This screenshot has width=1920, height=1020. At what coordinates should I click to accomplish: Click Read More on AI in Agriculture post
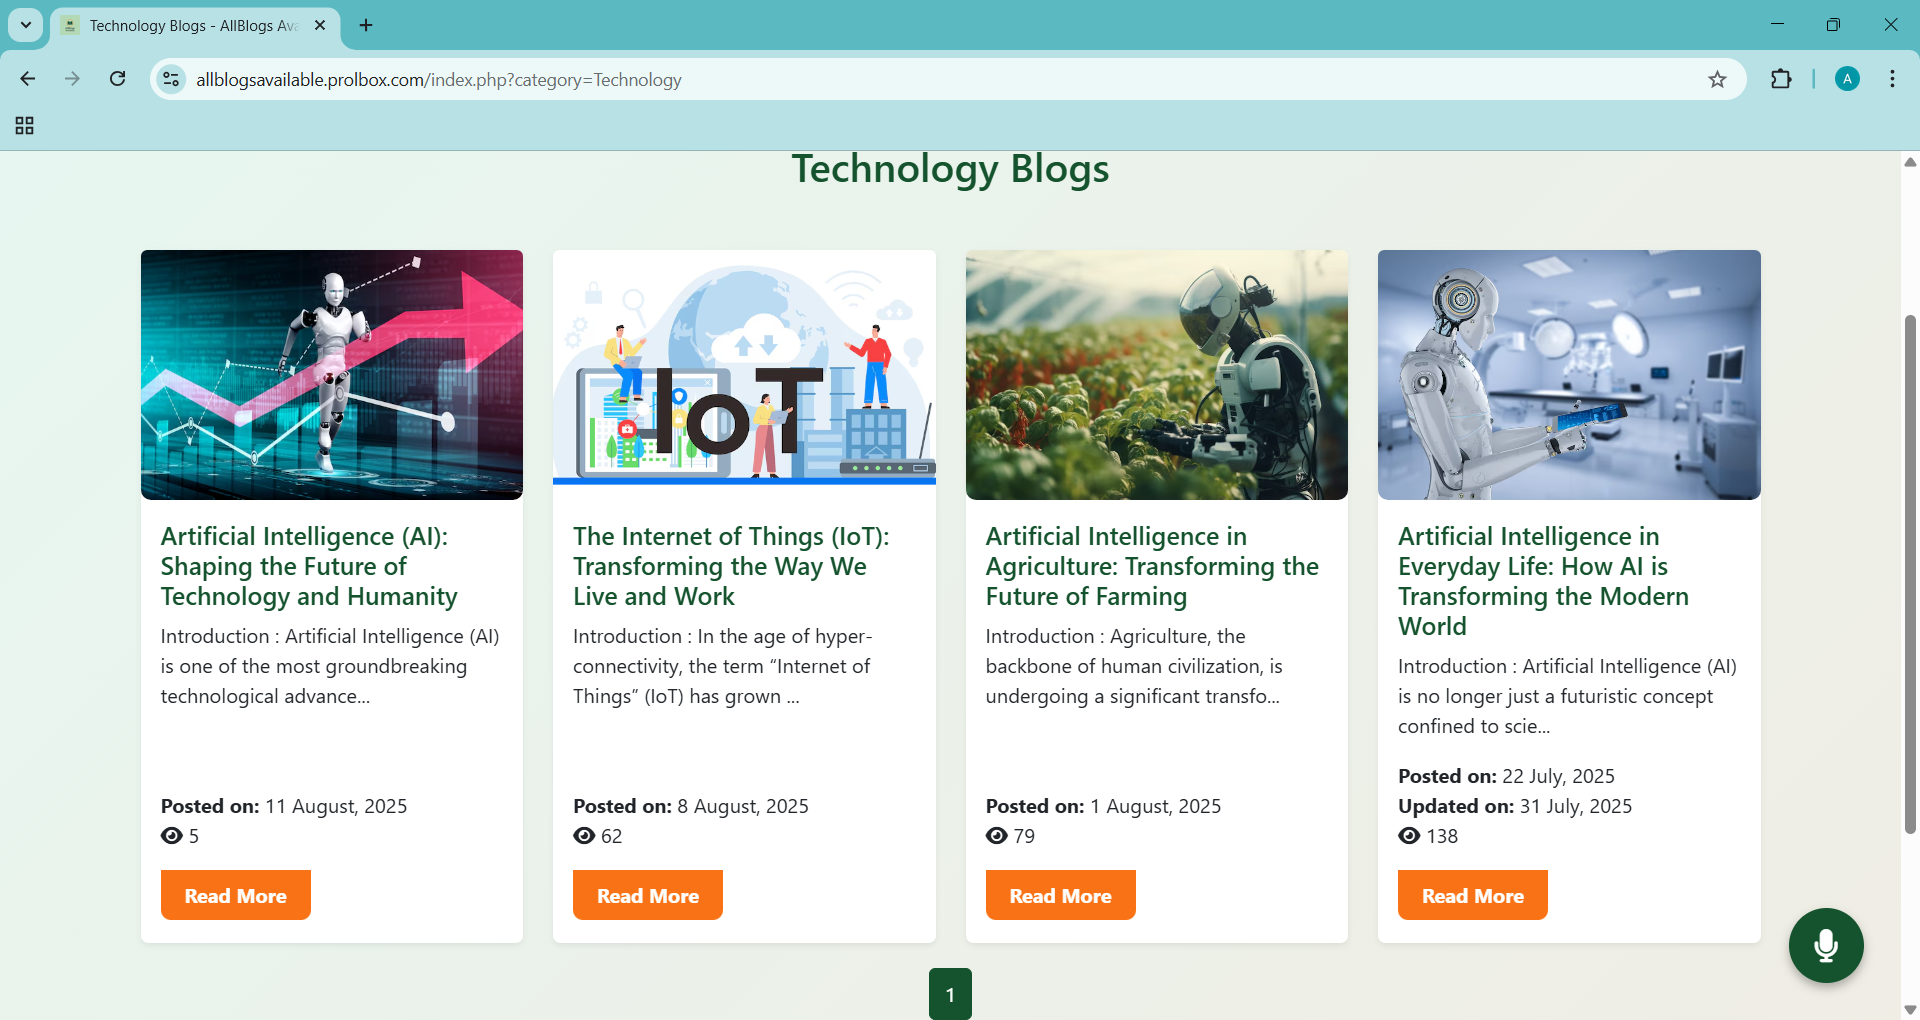(1060, 895)
